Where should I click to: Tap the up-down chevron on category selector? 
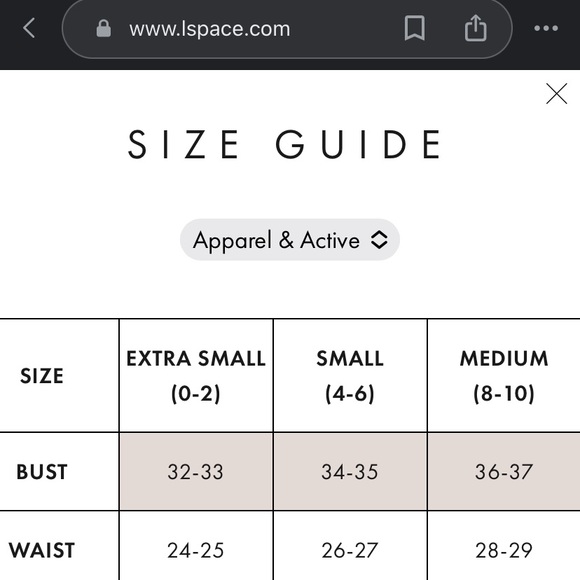(379, 240)
